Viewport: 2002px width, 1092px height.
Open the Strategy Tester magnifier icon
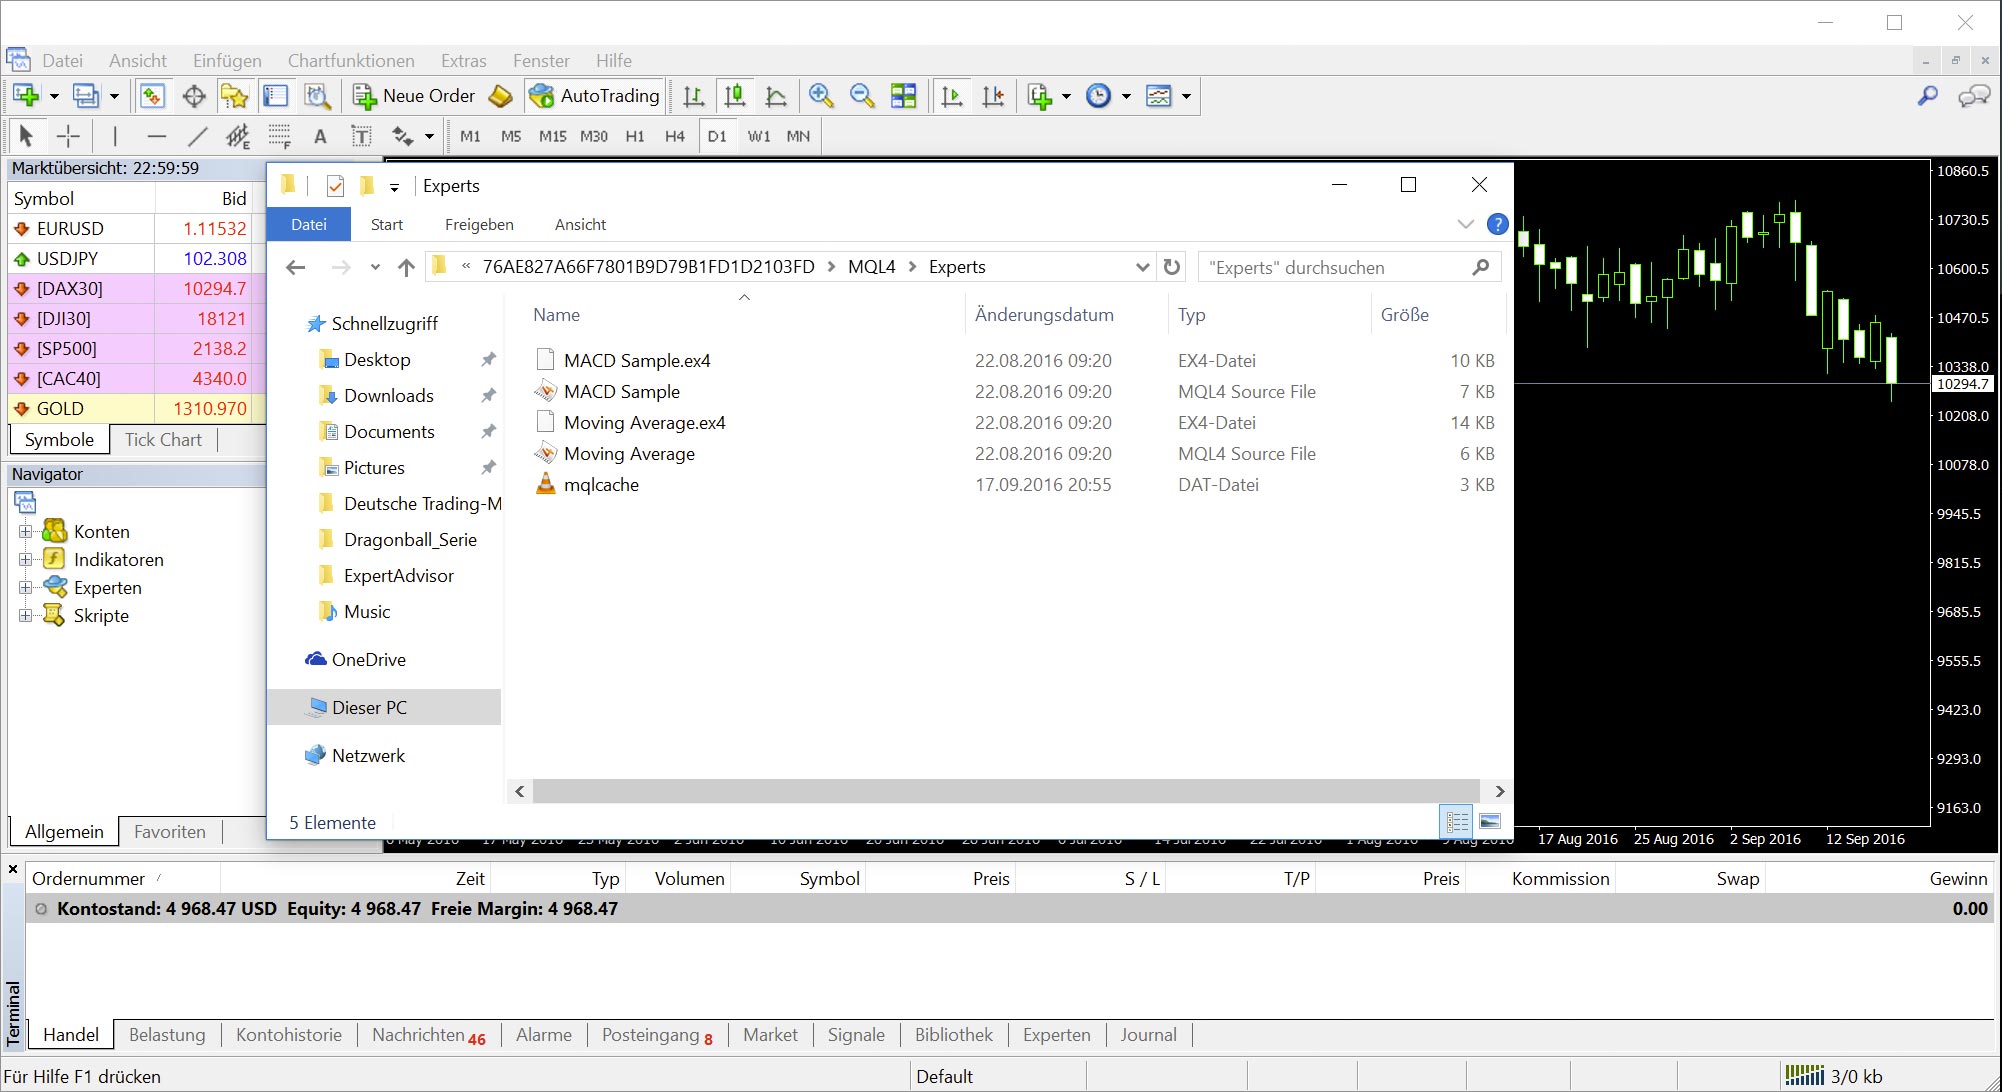click(x=317, y=96)
